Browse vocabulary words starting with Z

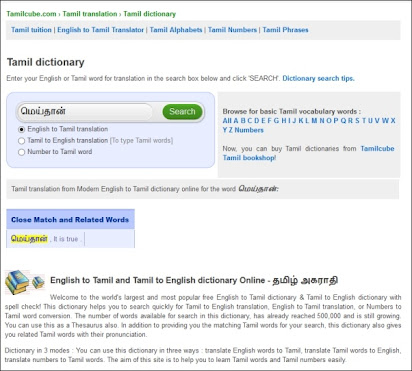(x=231, y=130)
